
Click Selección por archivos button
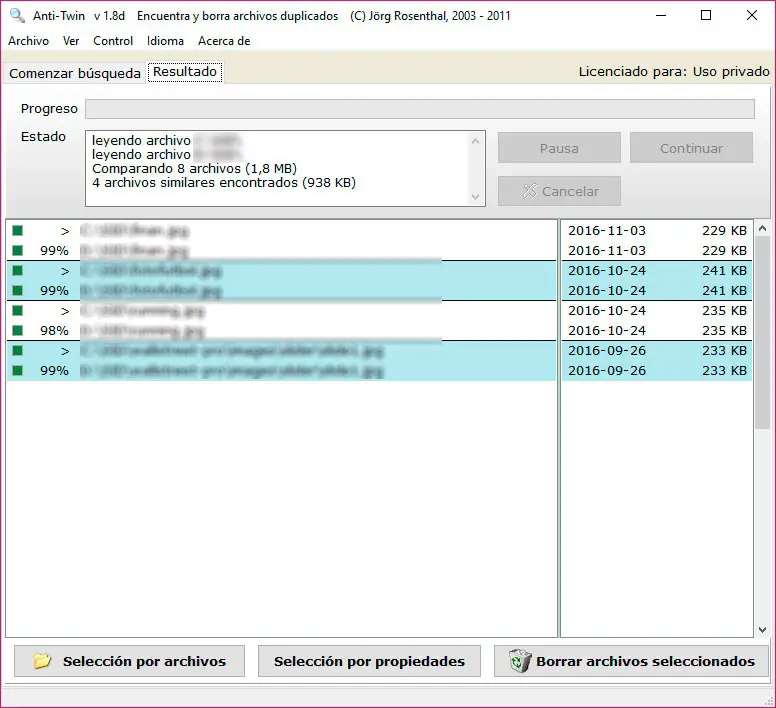pos(129,661)
